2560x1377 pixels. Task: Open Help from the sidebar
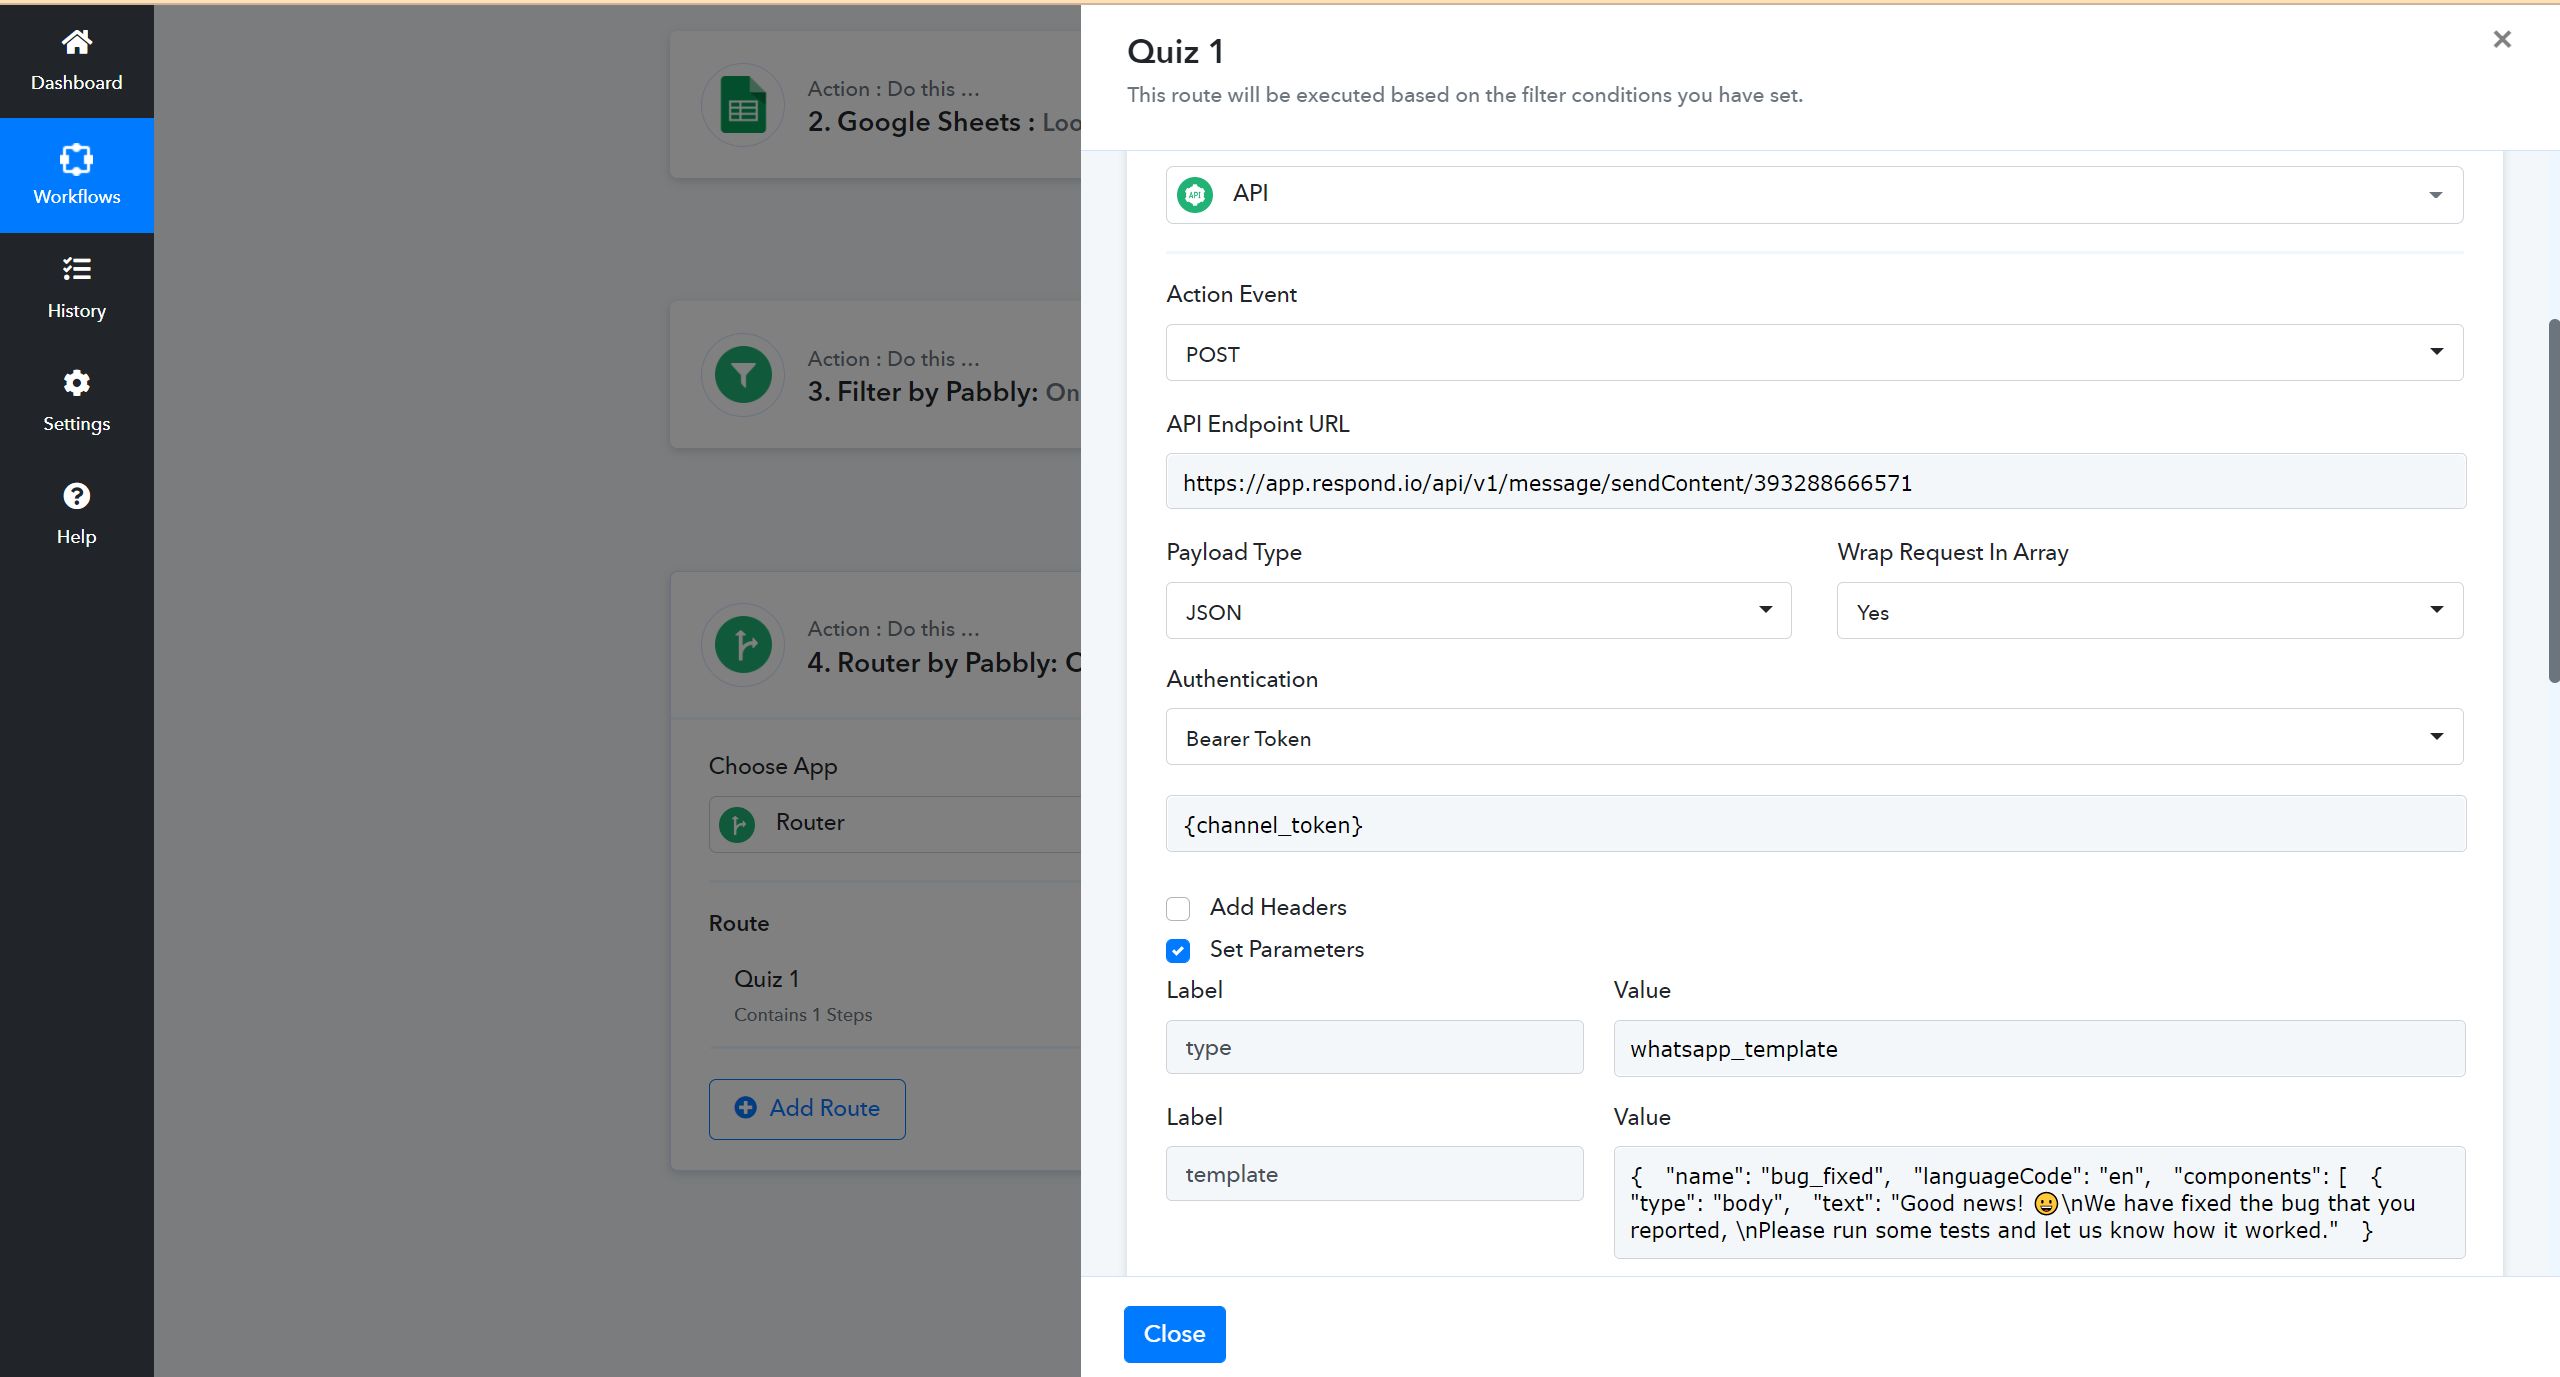[x=77, y=515]
